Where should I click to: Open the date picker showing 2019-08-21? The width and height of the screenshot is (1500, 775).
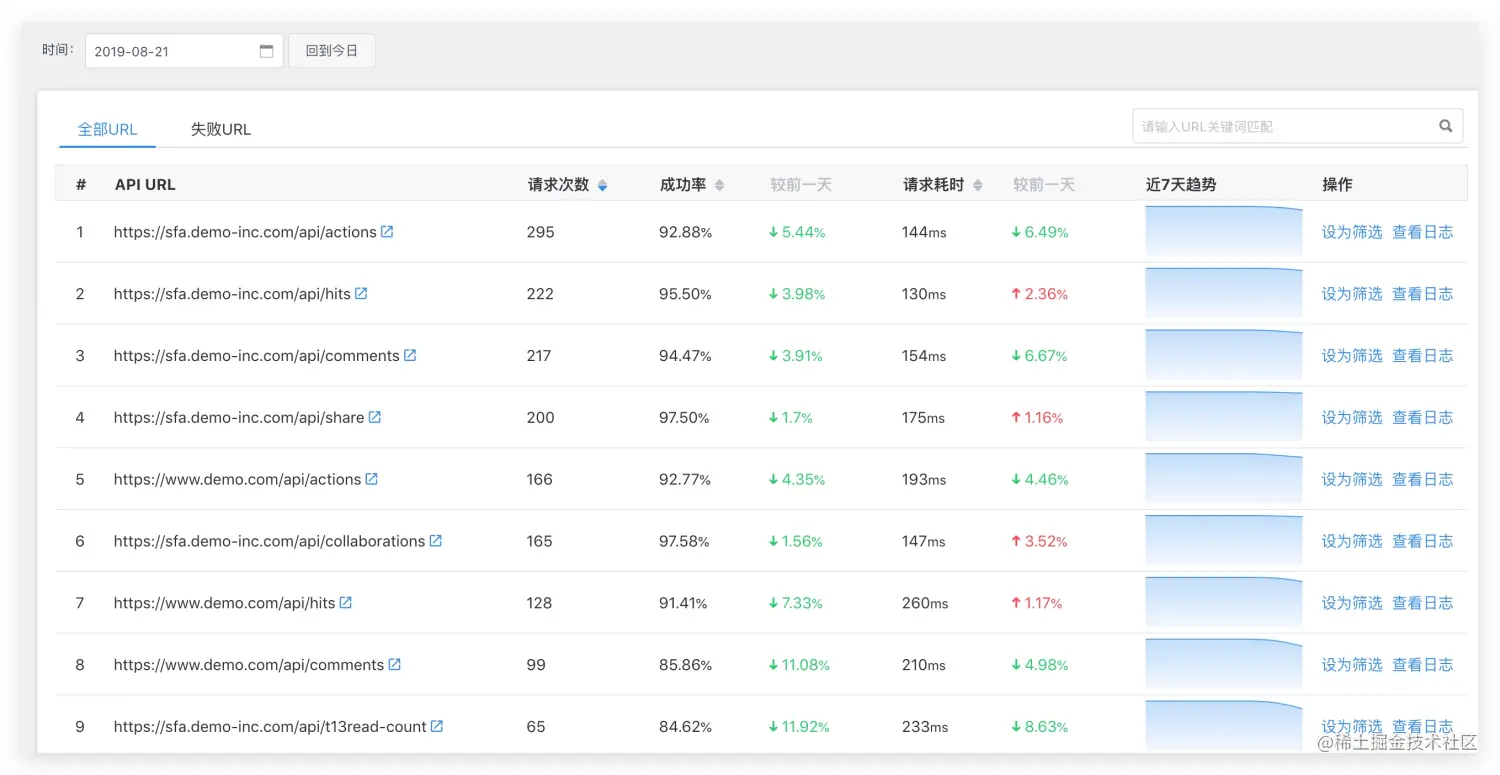[184, 51]
